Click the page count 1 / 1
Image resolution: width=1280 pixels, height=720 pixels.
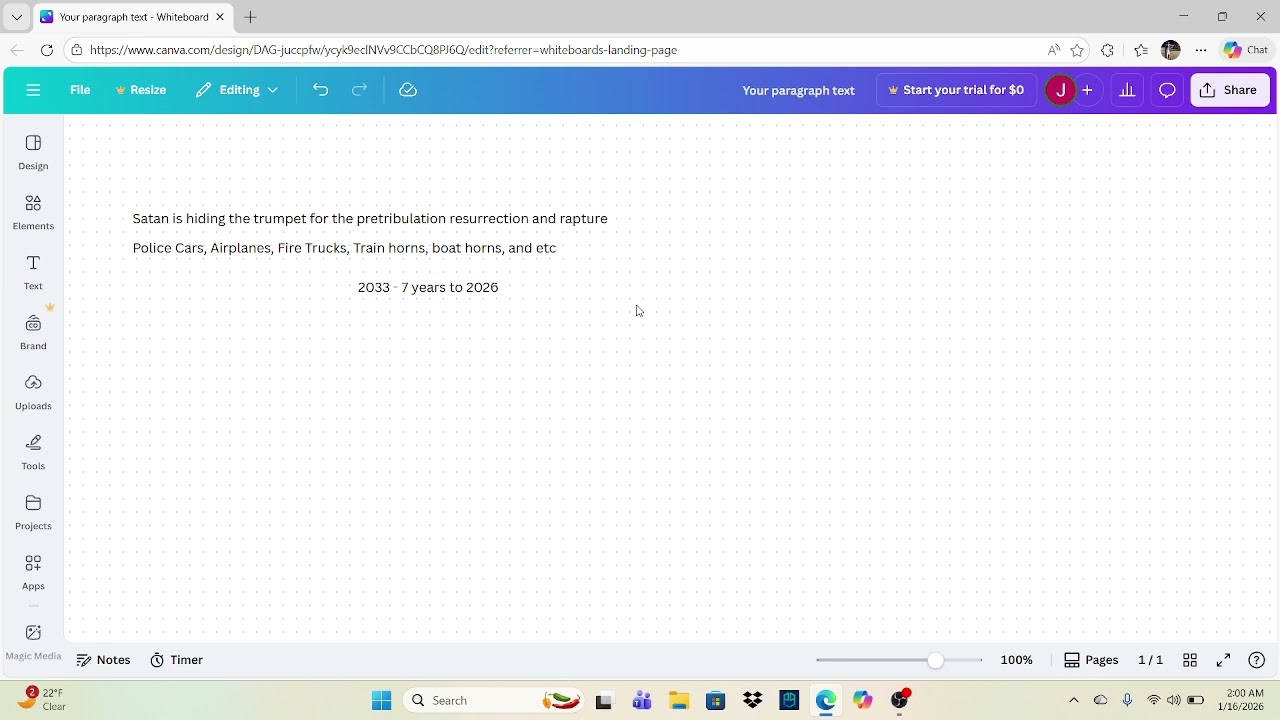pyautogui.click(x=1150, y=660)
